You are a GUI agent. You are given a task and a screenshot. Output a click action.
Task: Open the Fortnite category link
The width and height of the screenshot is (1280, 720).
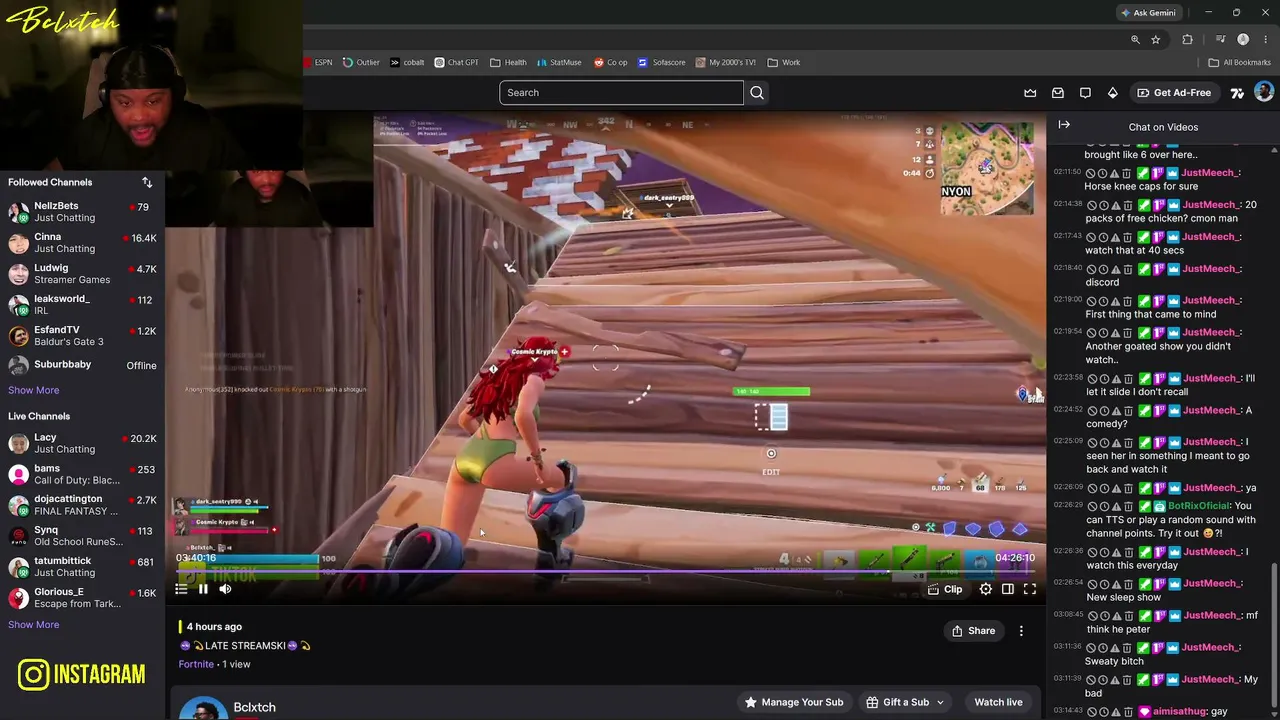pyautogui.click(x=196, y=664)
